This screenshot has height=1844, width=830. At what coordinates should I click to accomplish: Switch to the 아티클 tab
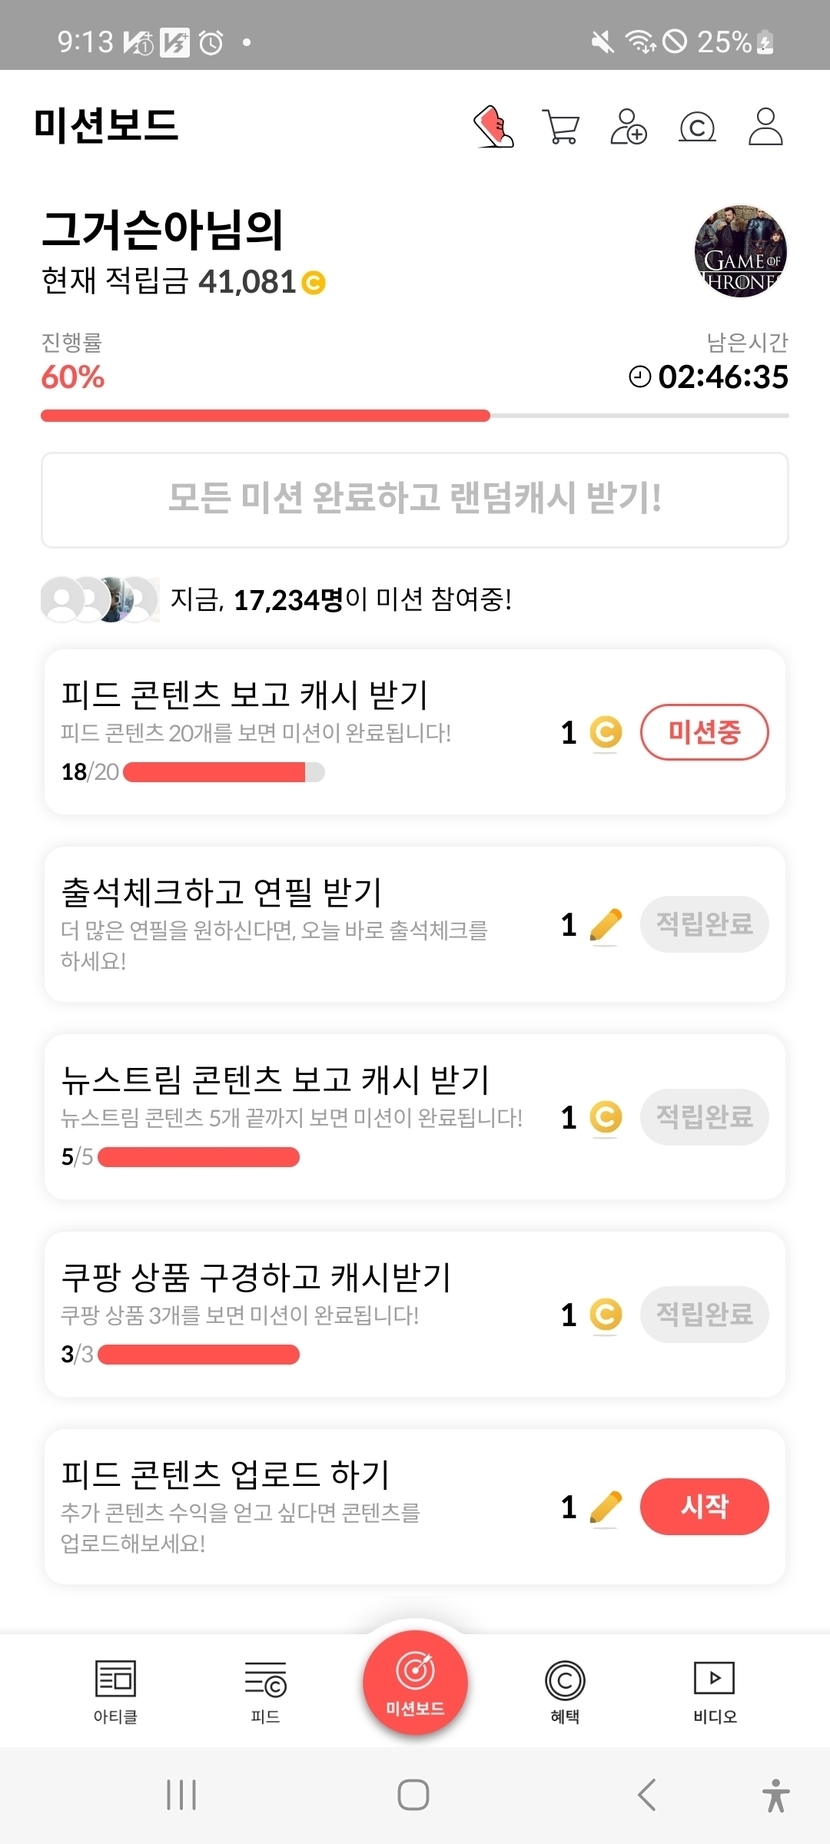[115, 1691]
